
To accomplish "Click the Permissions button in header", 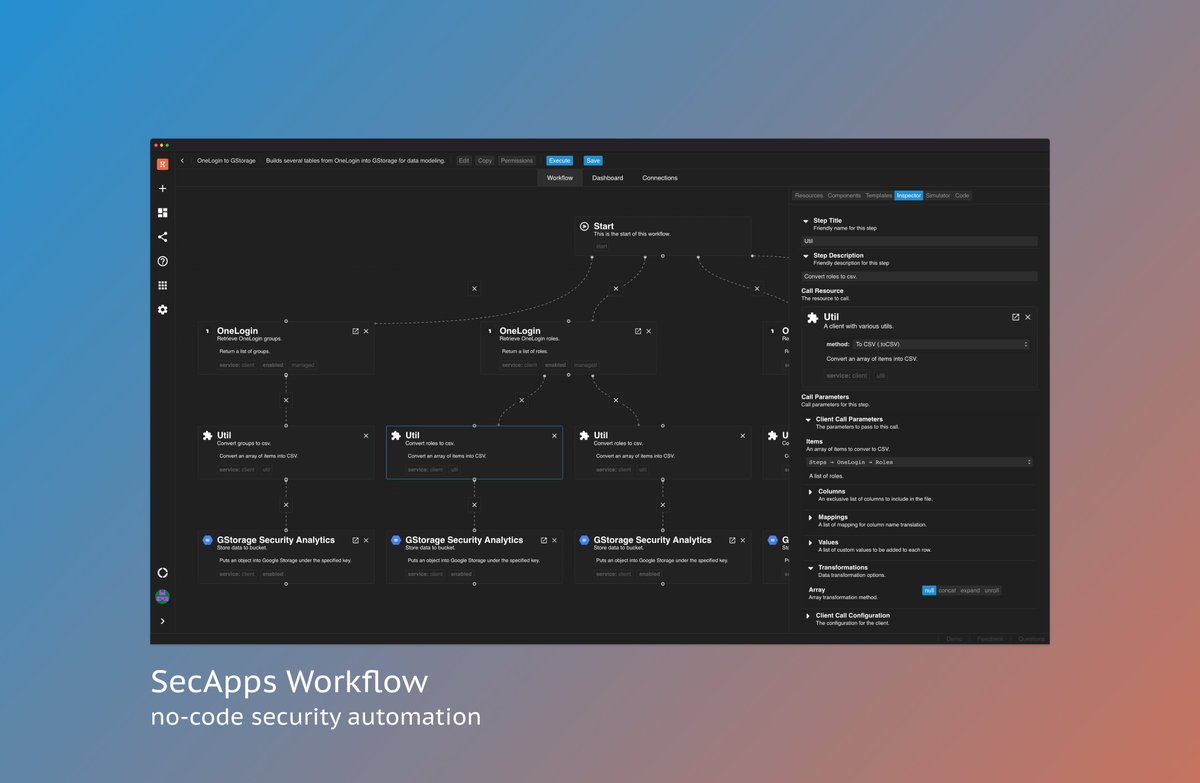I will point(517,161).
